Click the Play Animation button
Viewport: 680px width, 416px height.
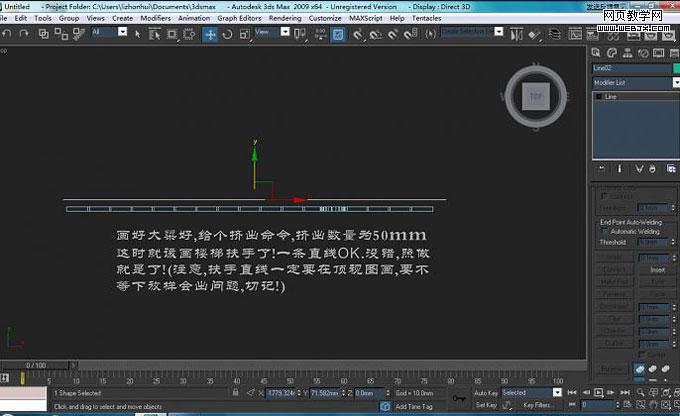coord(598,393)
